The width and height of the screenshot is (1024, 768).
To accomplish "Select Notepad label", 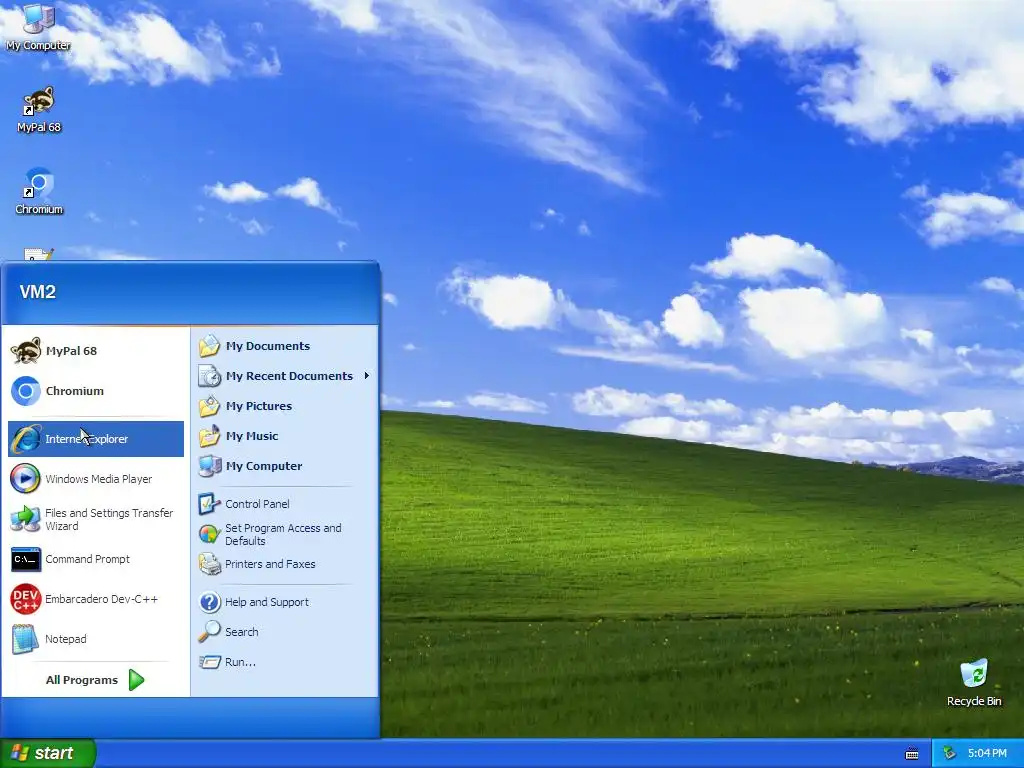I will (65, 639).
